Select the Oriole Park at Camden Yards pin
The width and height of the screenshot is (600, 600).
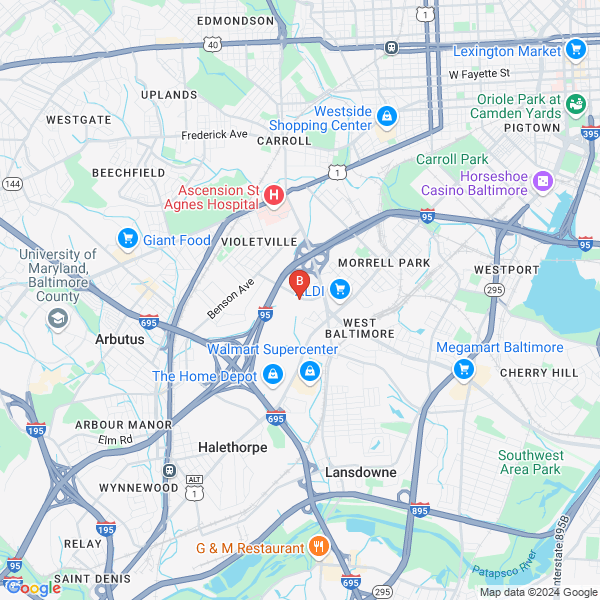[576, 105]
